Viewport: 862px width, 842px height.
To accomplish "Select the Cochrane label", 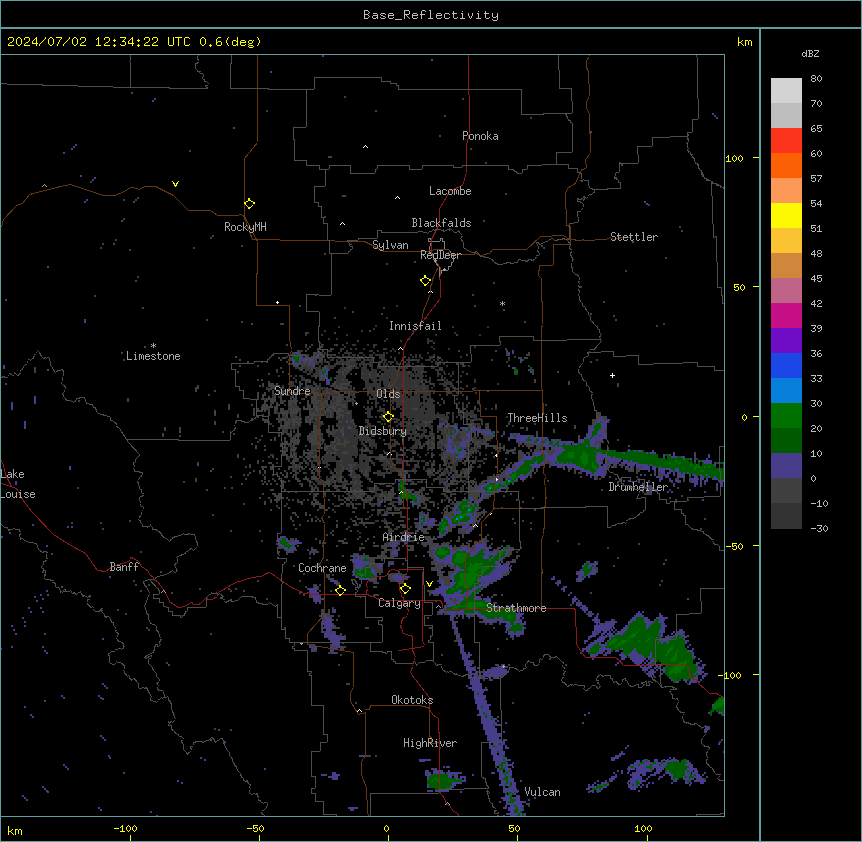I will (322, 568).
